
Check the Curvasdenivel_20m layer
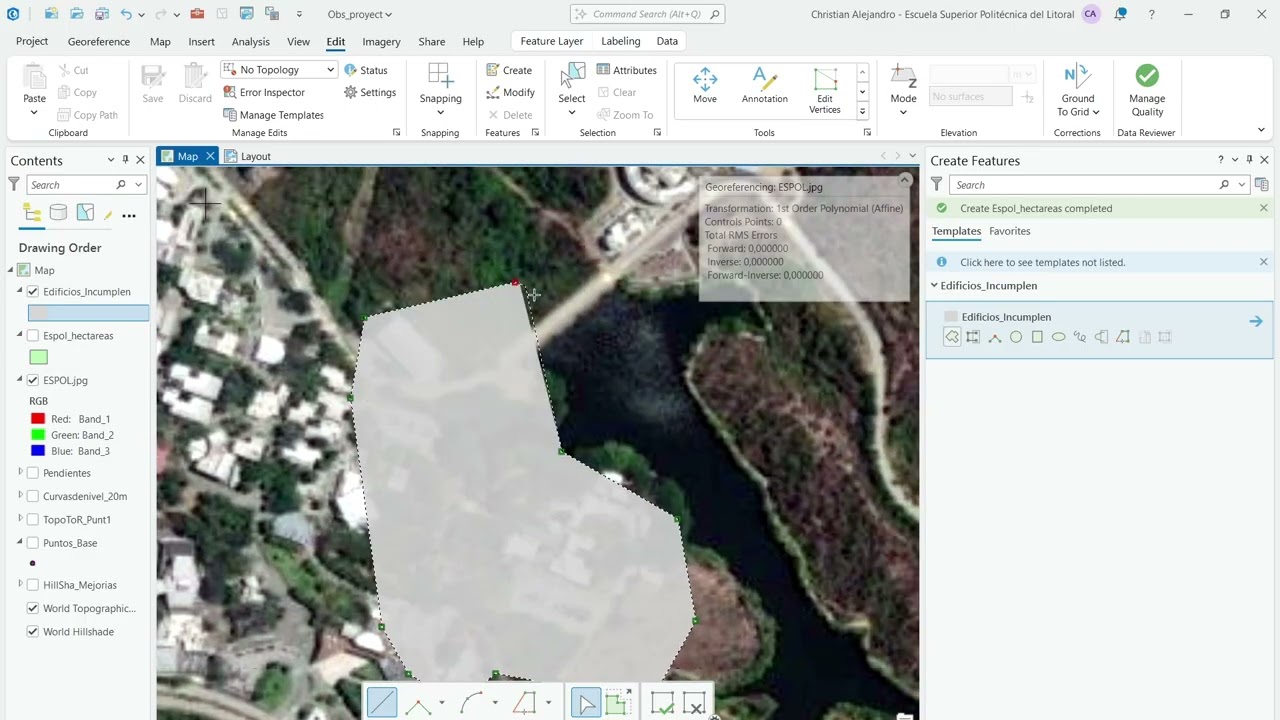click(x=33, y=496)
